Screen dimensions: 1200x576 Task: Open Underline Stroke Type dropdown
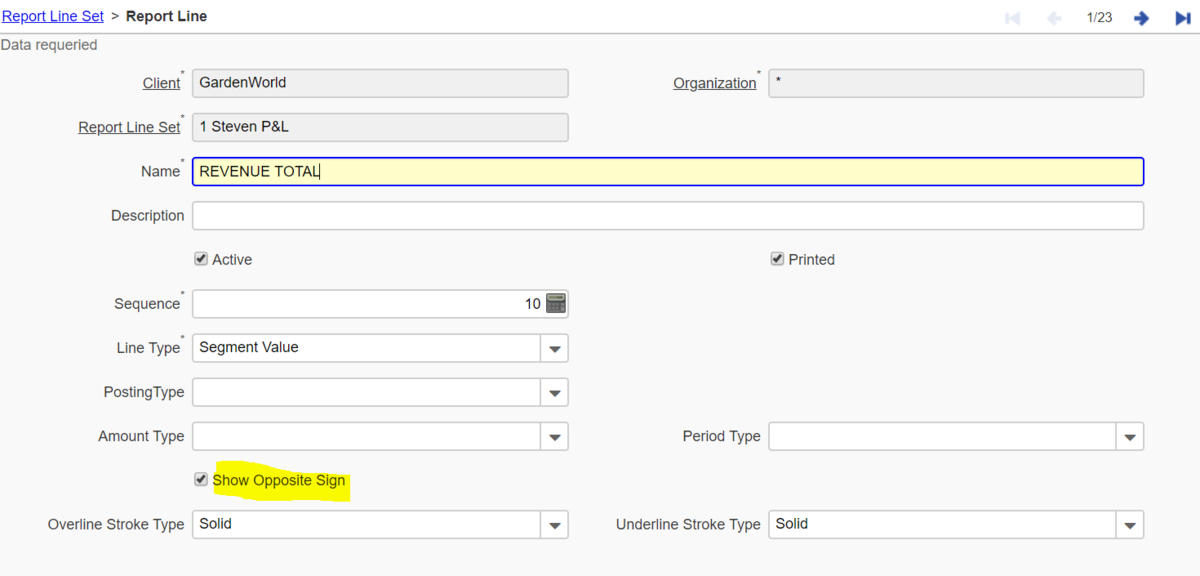(1130, 525)
